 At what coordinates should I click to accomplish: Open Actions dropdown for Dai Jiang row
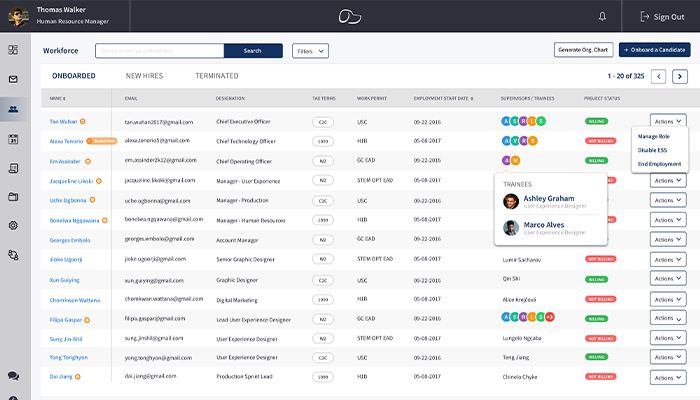point(667,376)
